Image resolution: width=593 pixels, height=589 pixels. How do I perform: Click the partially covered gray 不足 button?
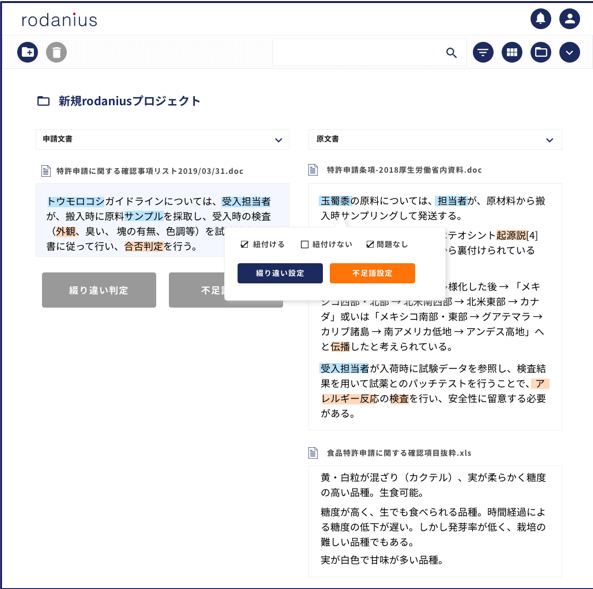pos(197,290)
